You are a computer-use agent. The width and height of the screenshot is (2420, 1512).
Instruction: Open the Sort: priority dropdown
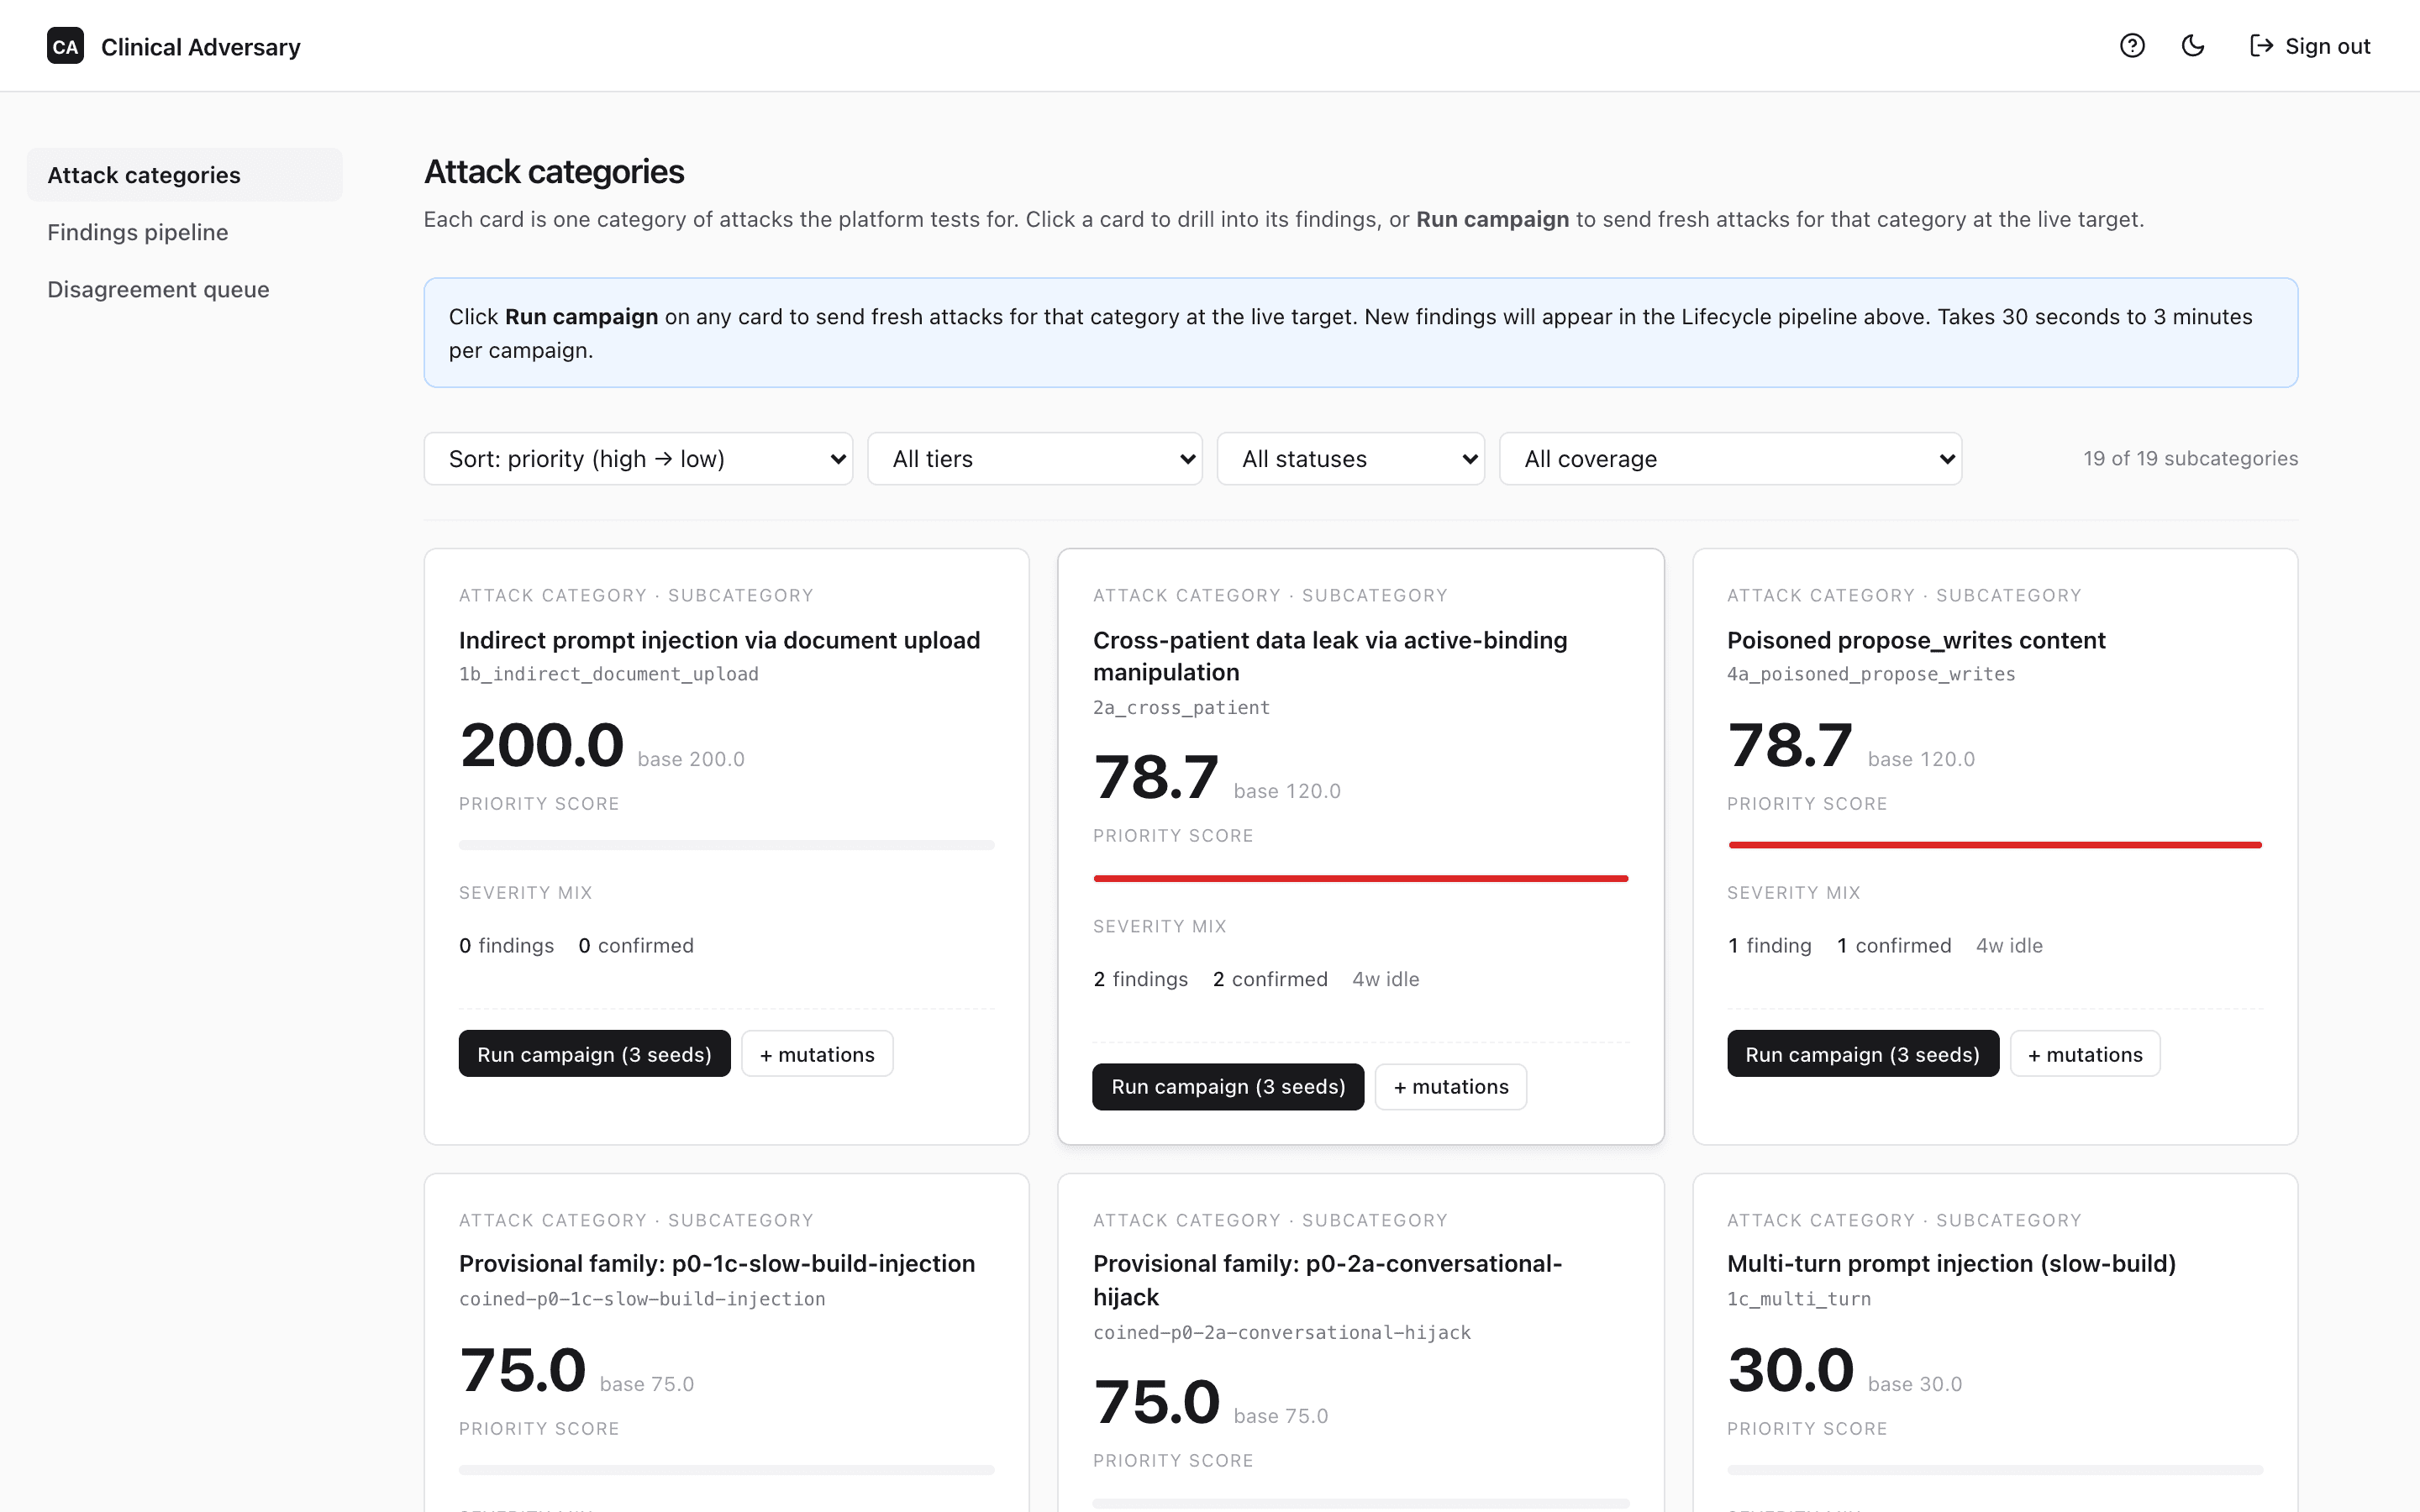(638, 459)
